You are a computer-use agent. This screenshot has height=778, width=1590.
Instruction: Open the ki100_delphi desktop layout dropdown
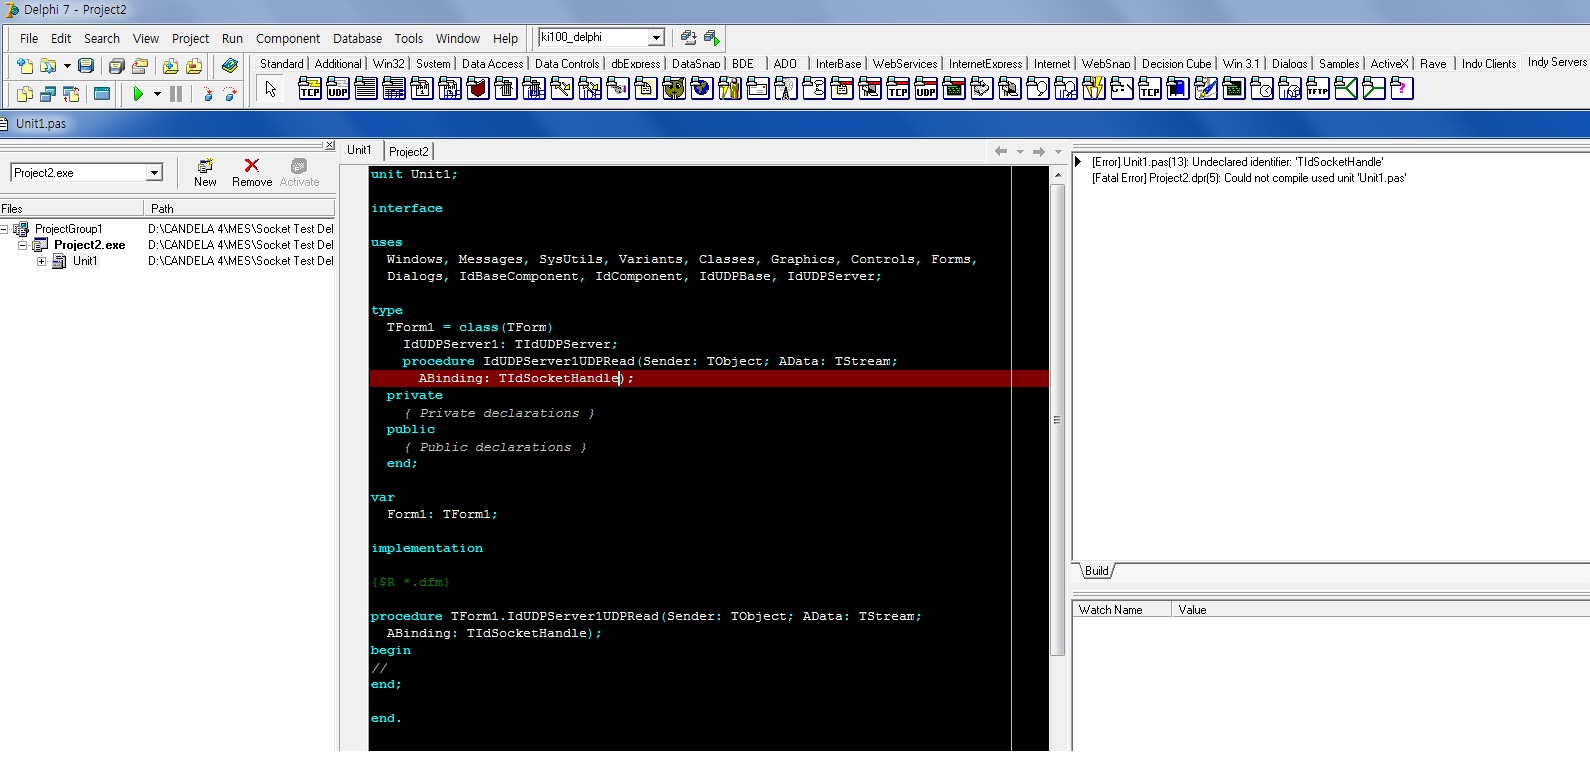coord(656,38)
